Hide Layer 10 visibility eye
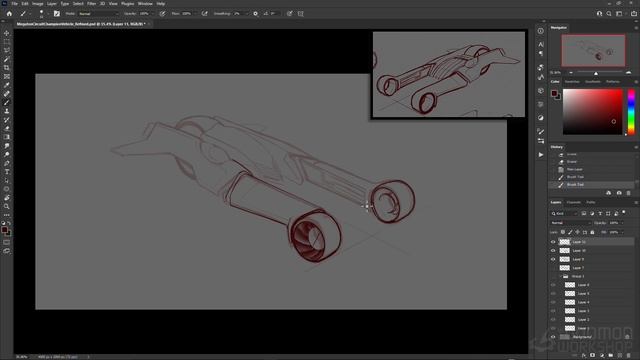The image size is (640, 360). click(x=553, y=251)
